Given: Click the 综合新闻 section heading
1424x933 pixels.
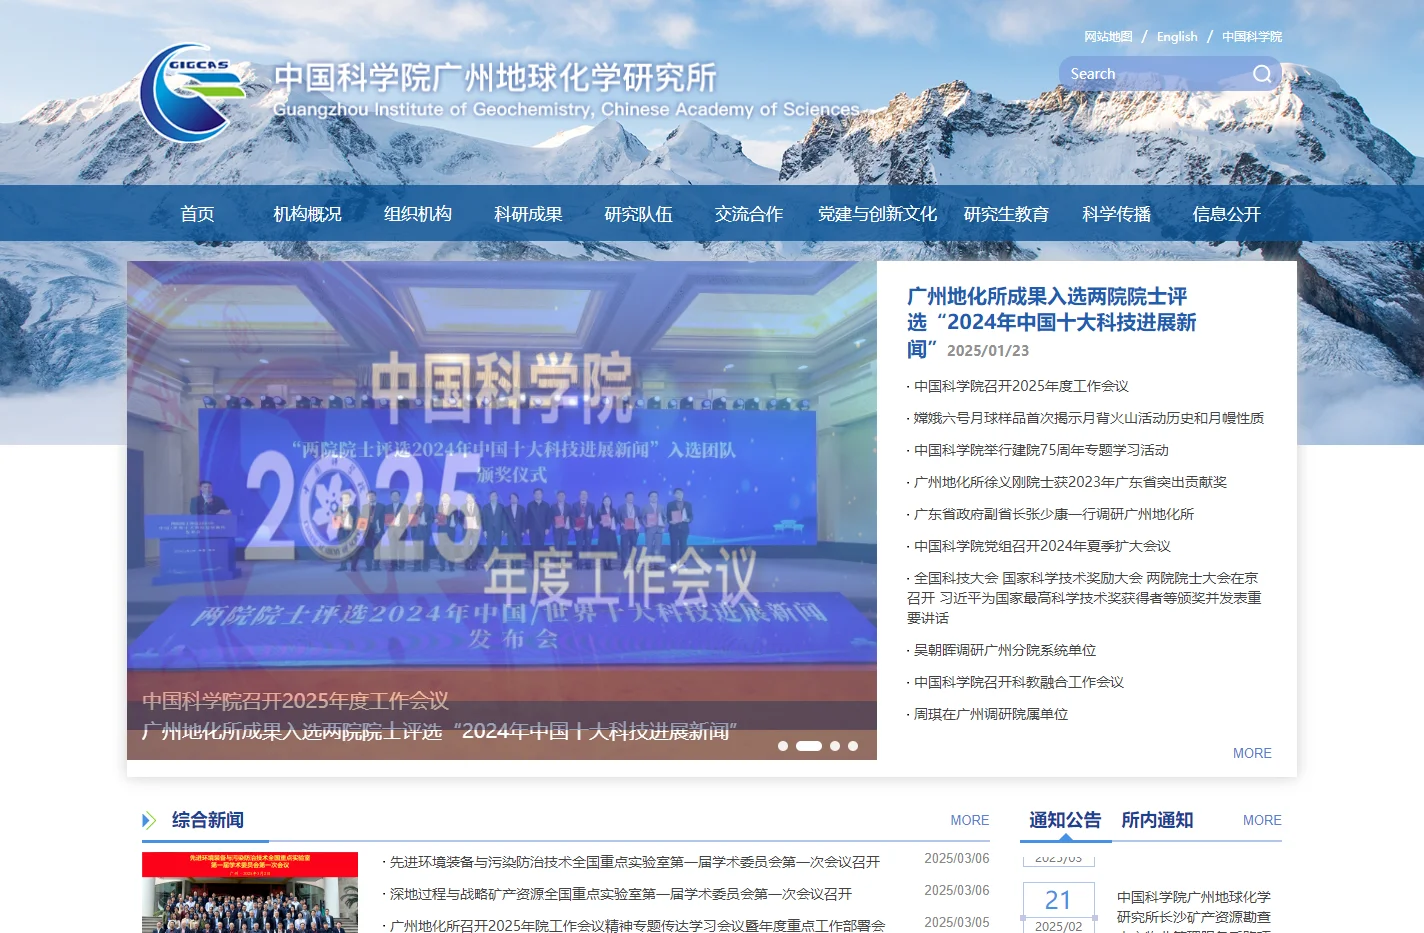Looking at the screenshot, I should click(207, 820).
